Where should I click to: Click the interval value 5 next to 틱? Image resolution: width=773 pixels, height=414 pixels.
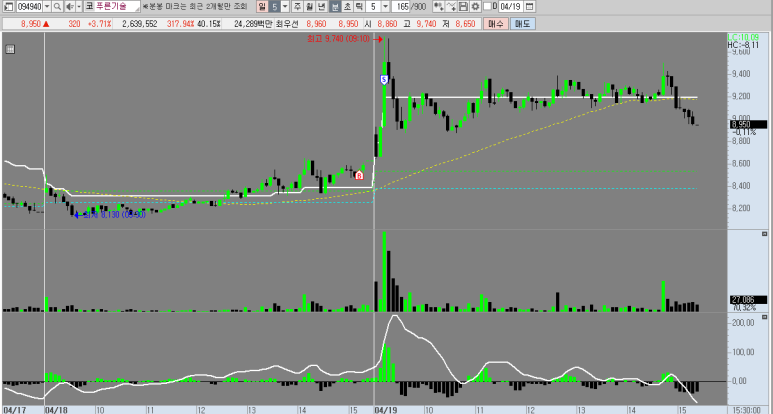pyautogui.click(x=373, y=6)
